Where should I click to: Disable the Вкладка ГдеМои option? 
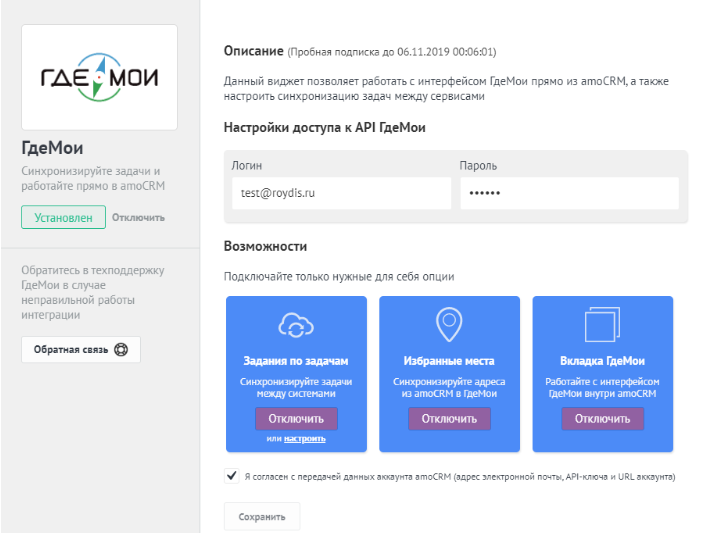603,418
